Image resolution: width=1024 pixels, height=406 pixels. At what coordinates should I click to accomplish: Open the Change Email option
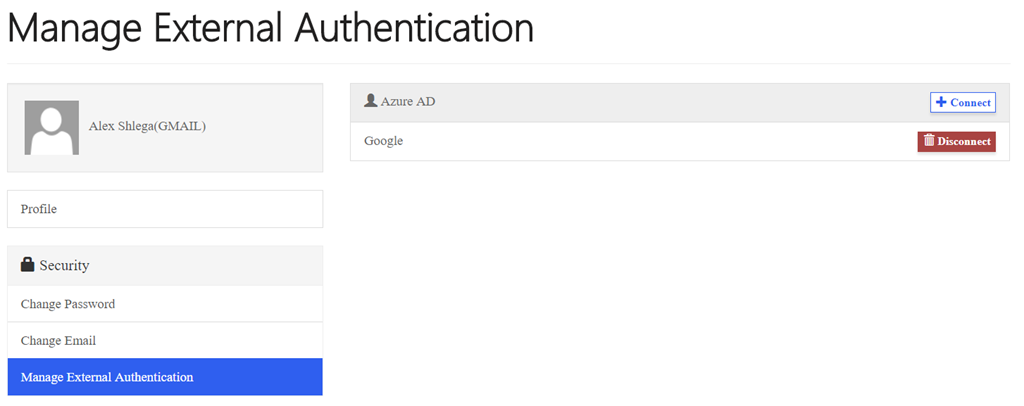(x=165, y=340)
